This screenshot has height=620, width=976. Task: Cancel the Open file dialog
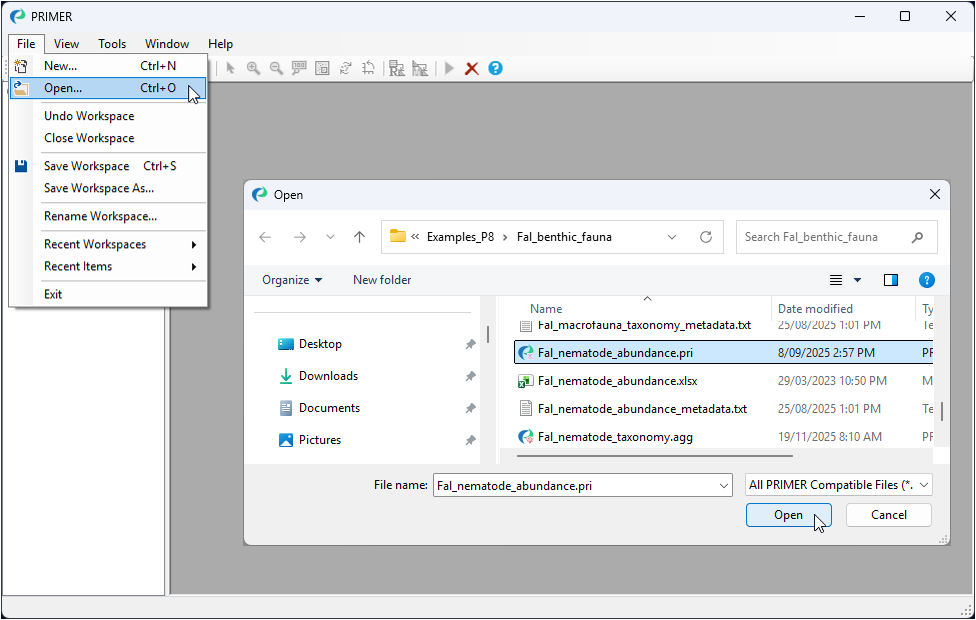pyautogui.click(x=888, y=515)
